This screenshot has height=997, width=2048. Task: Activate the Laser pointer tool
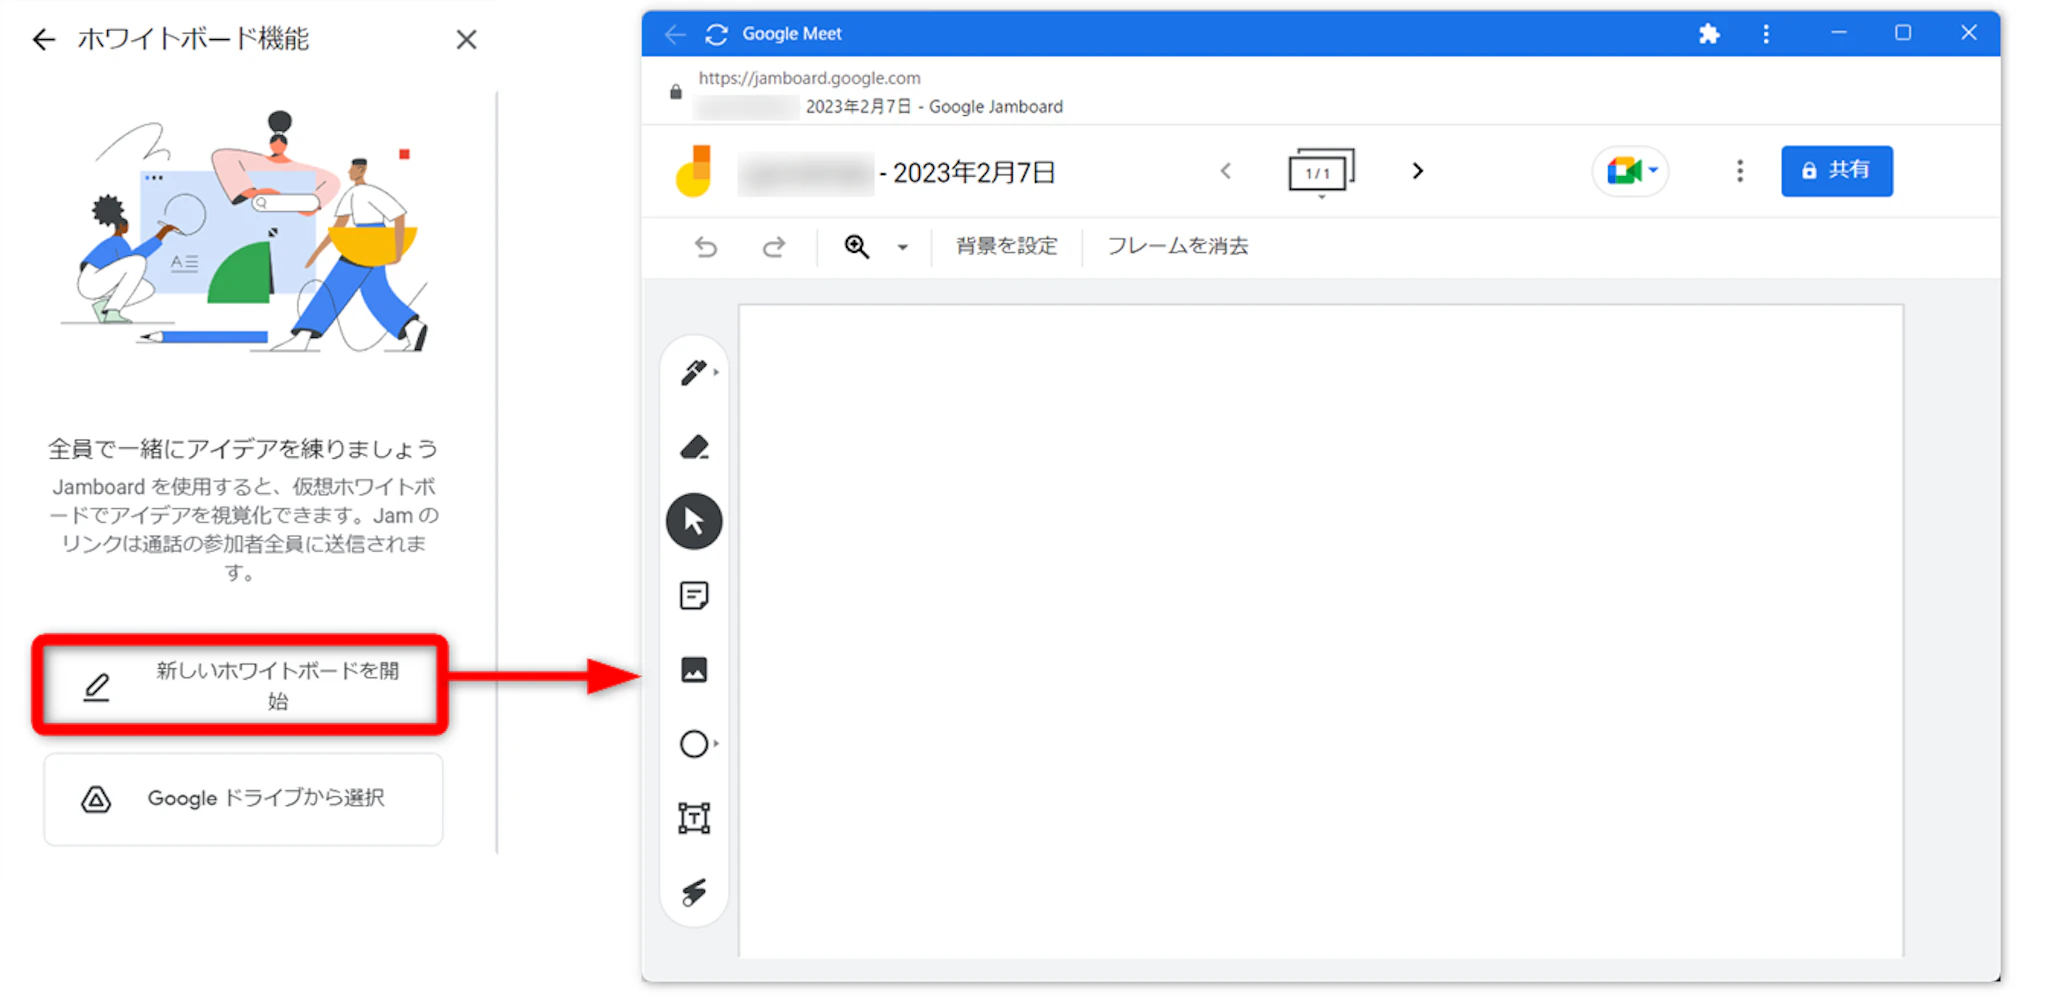point(694,892)
